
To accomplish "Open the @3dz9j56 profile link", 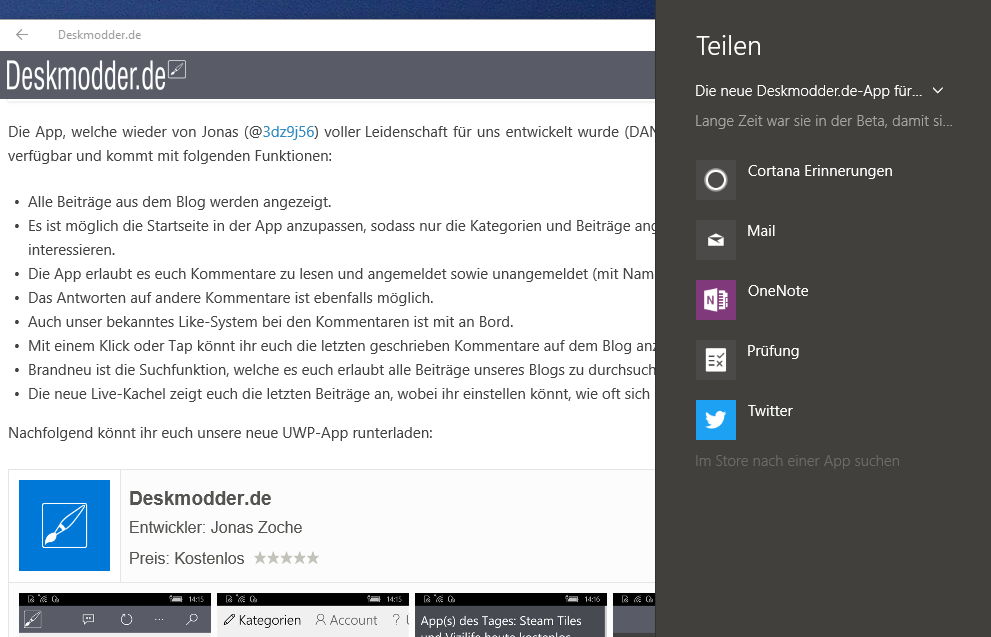I will [x=288, y=131].
